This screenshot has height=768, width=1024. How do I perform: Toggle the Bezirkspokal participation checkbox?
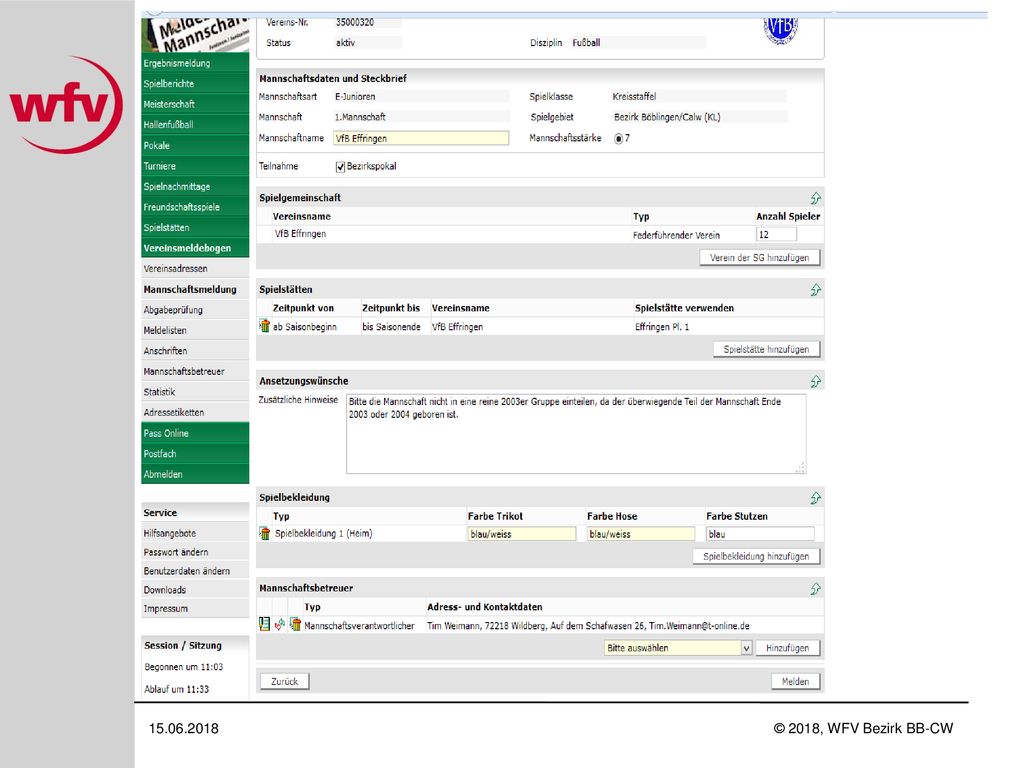tap(340, 167)
